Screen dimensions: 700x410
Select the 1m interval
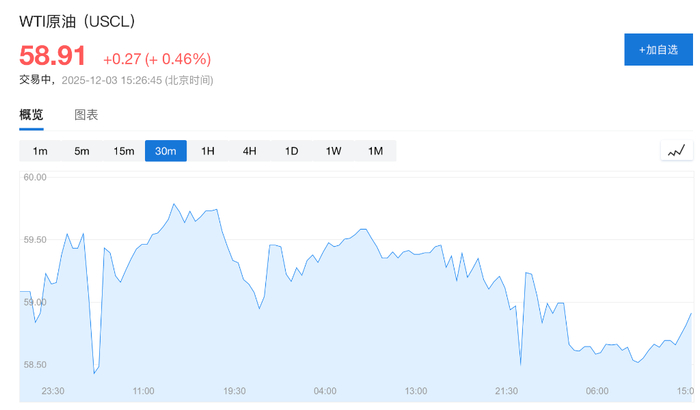(x=40, y=151)
